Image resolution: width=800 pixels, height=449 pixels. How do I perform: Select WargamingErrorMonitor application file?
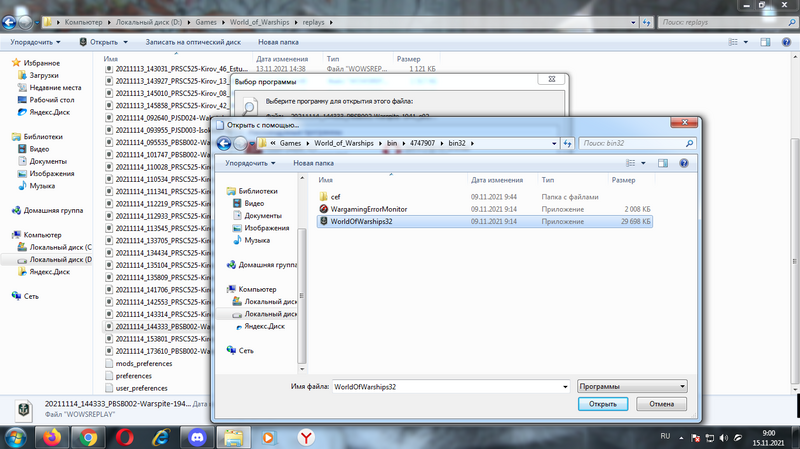(x=484, y=209)
